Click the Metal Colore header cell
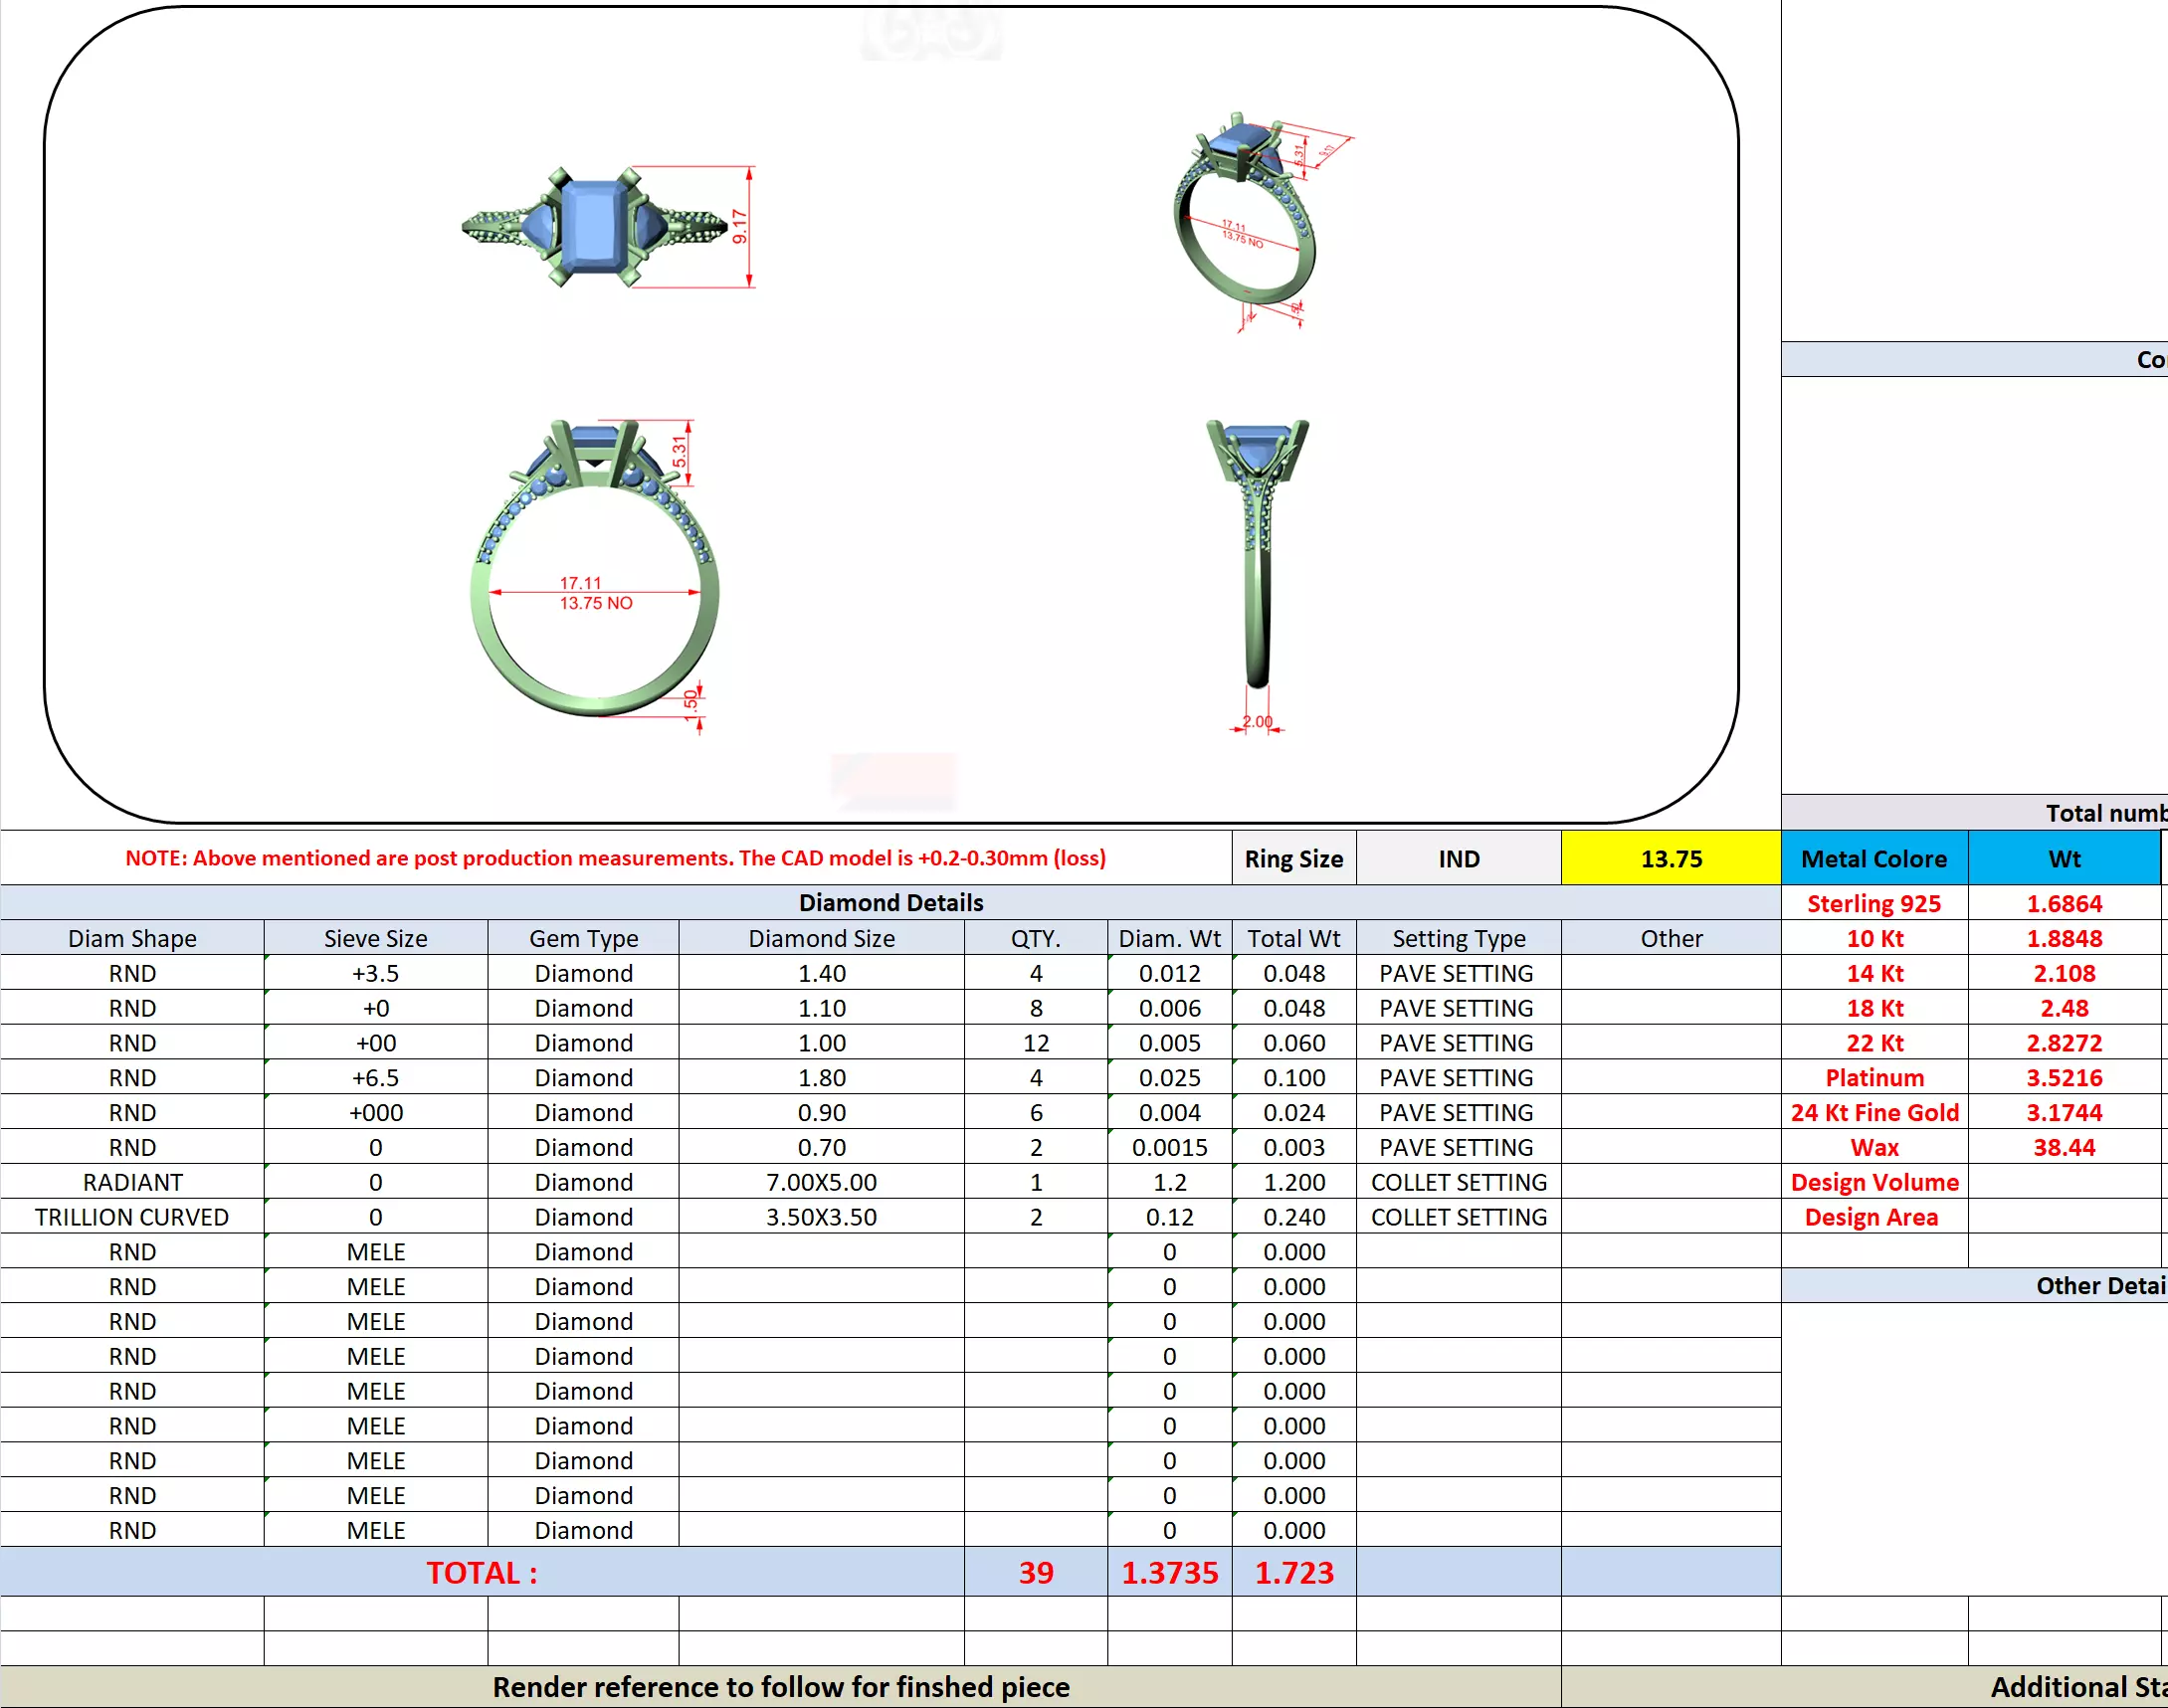The height and width of the screenshot is (1708, 2168). click(1873, 858)
